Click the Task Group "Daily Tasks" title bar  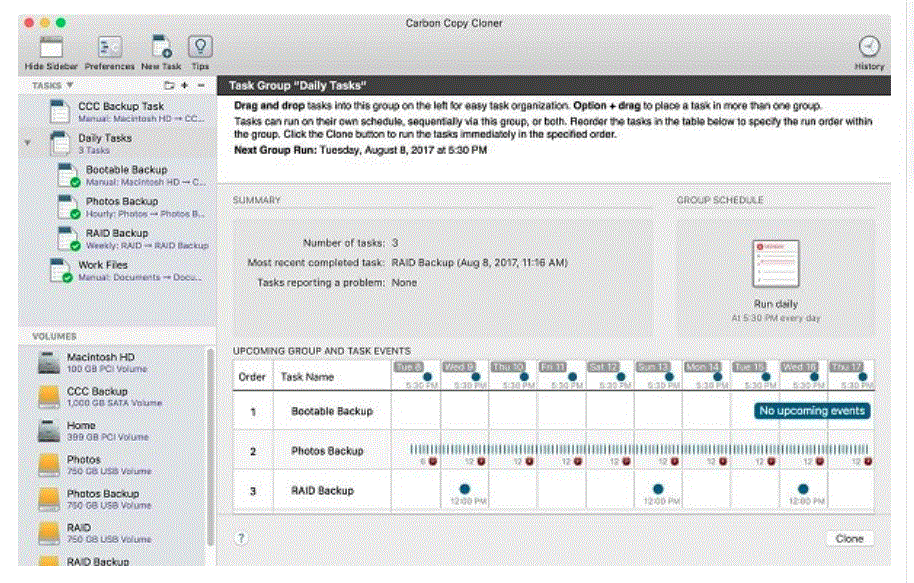point(554,86)
